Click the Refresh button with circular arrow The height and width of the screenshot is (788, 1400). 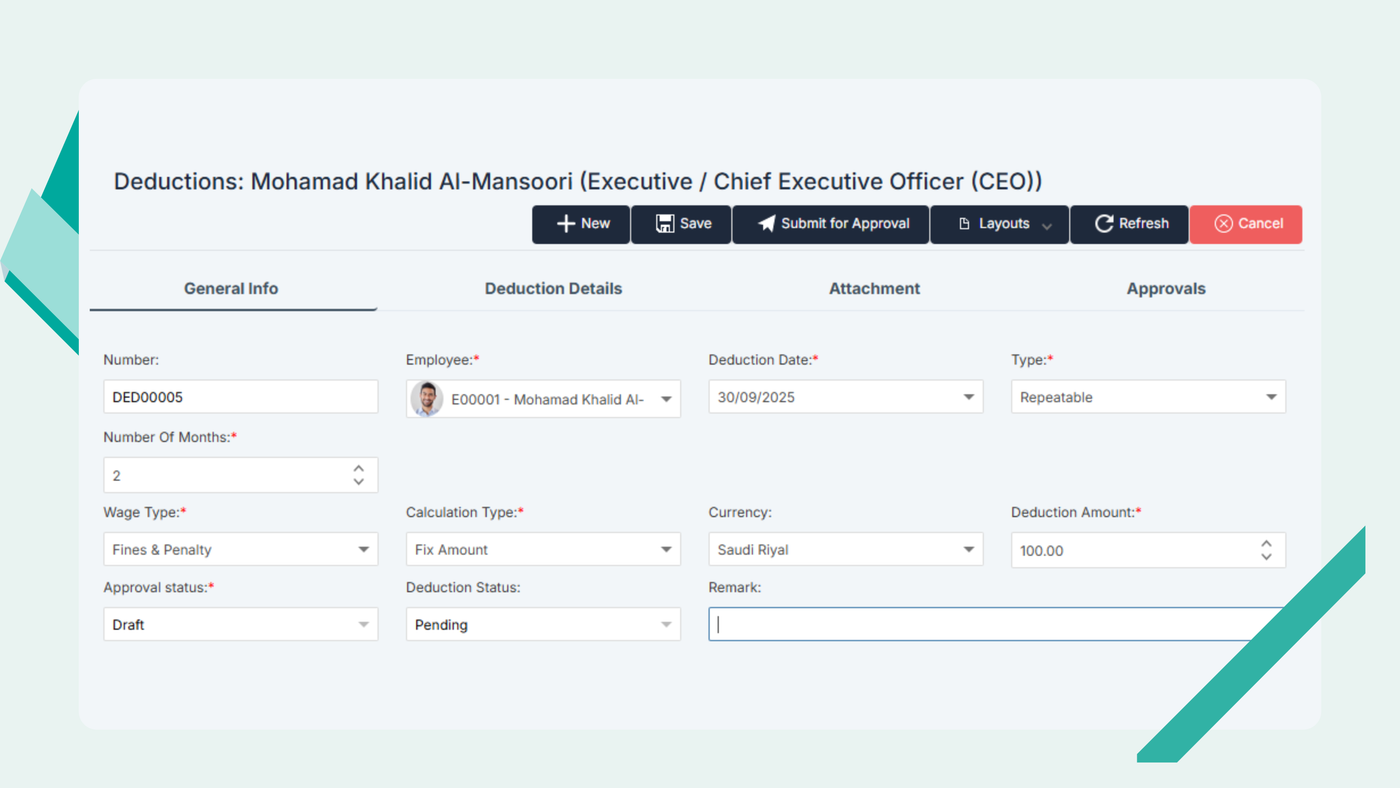(x=1130, y=224)
